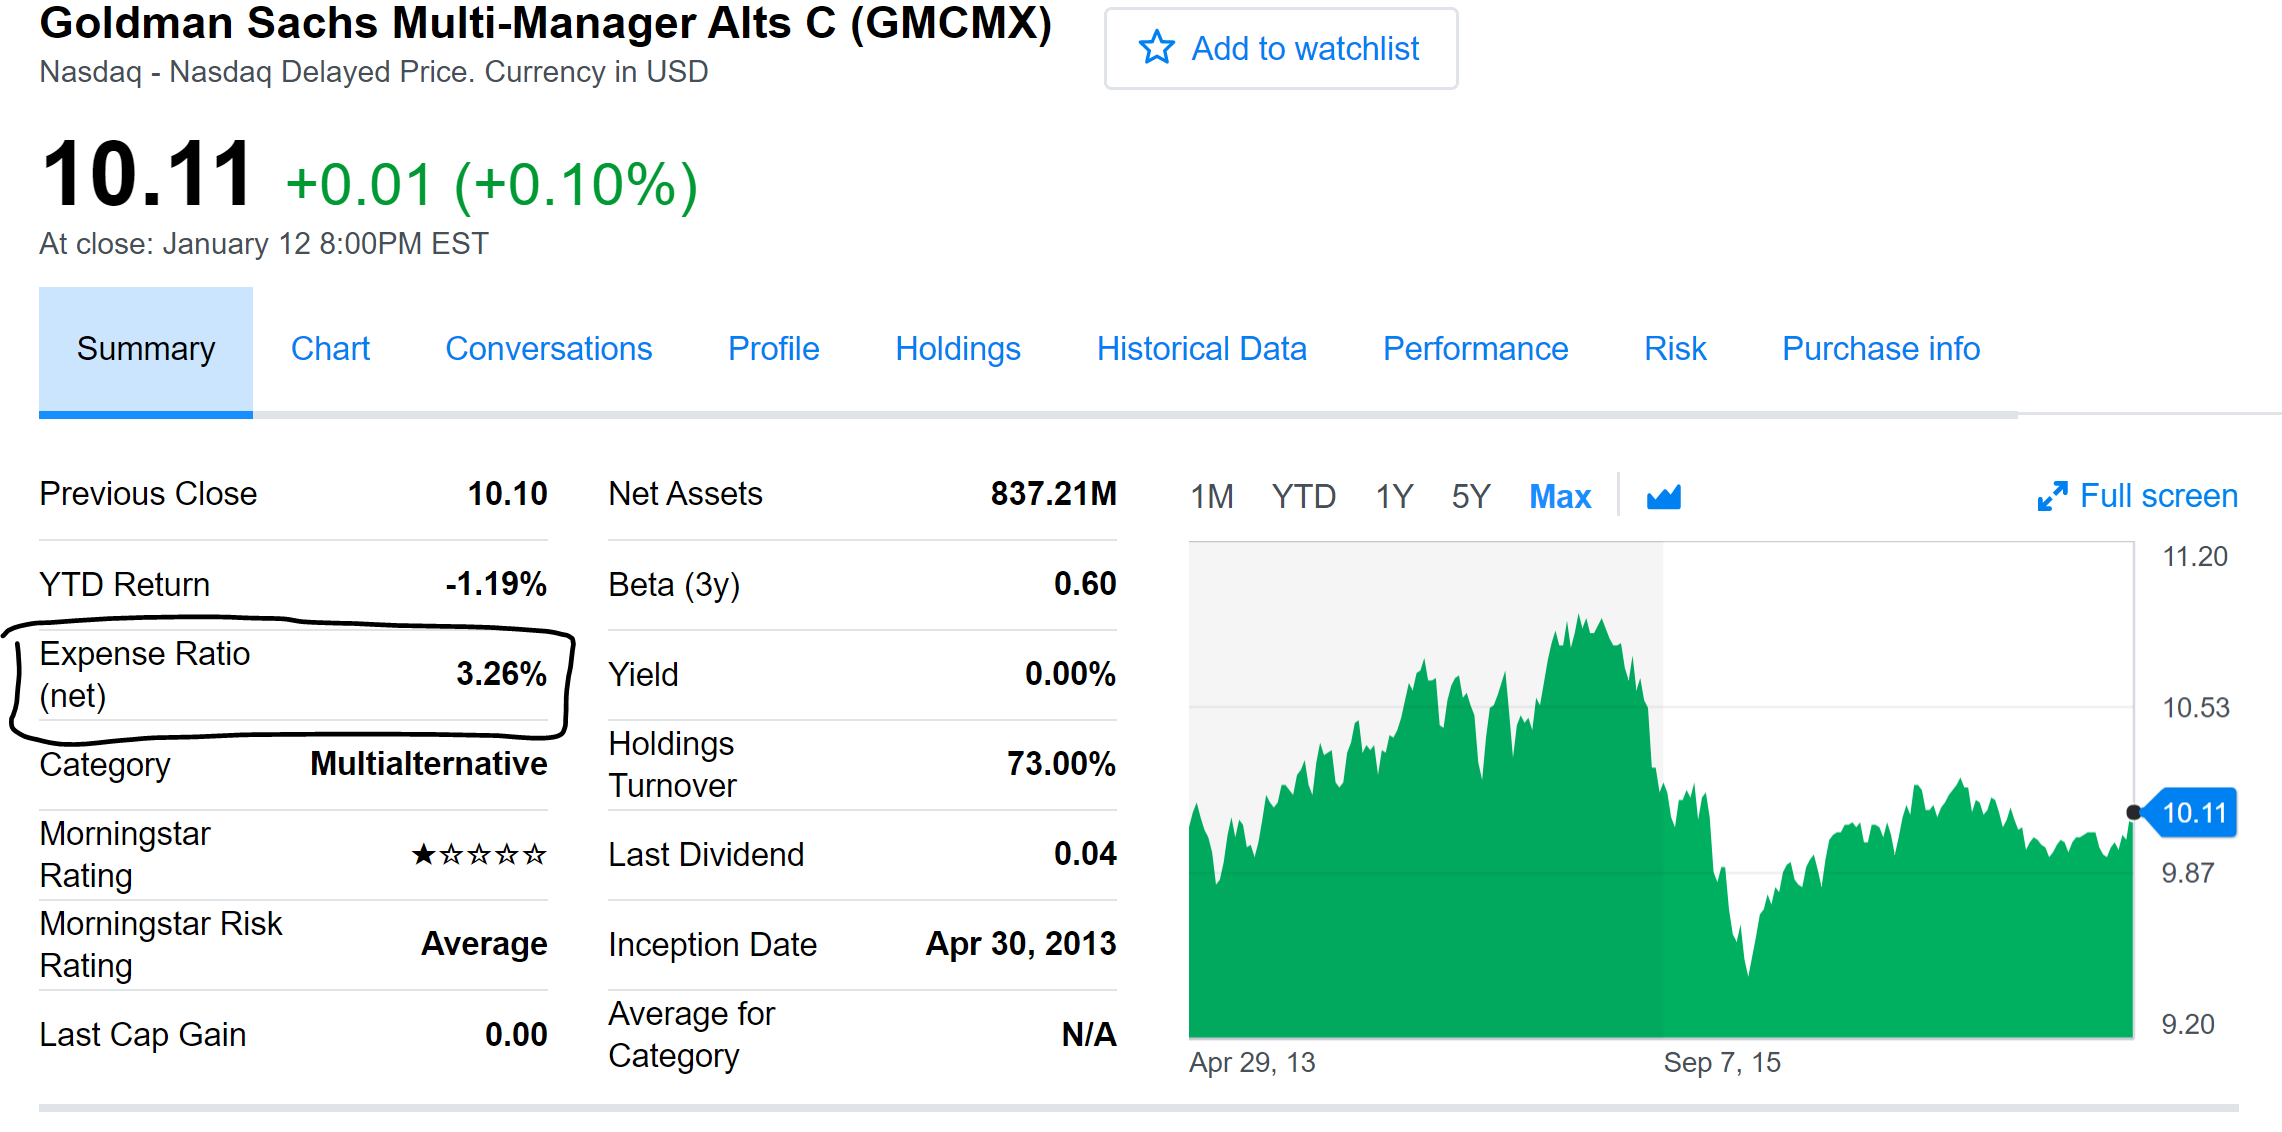
Task: Open the Summary tab
Action: coord(146,349)
